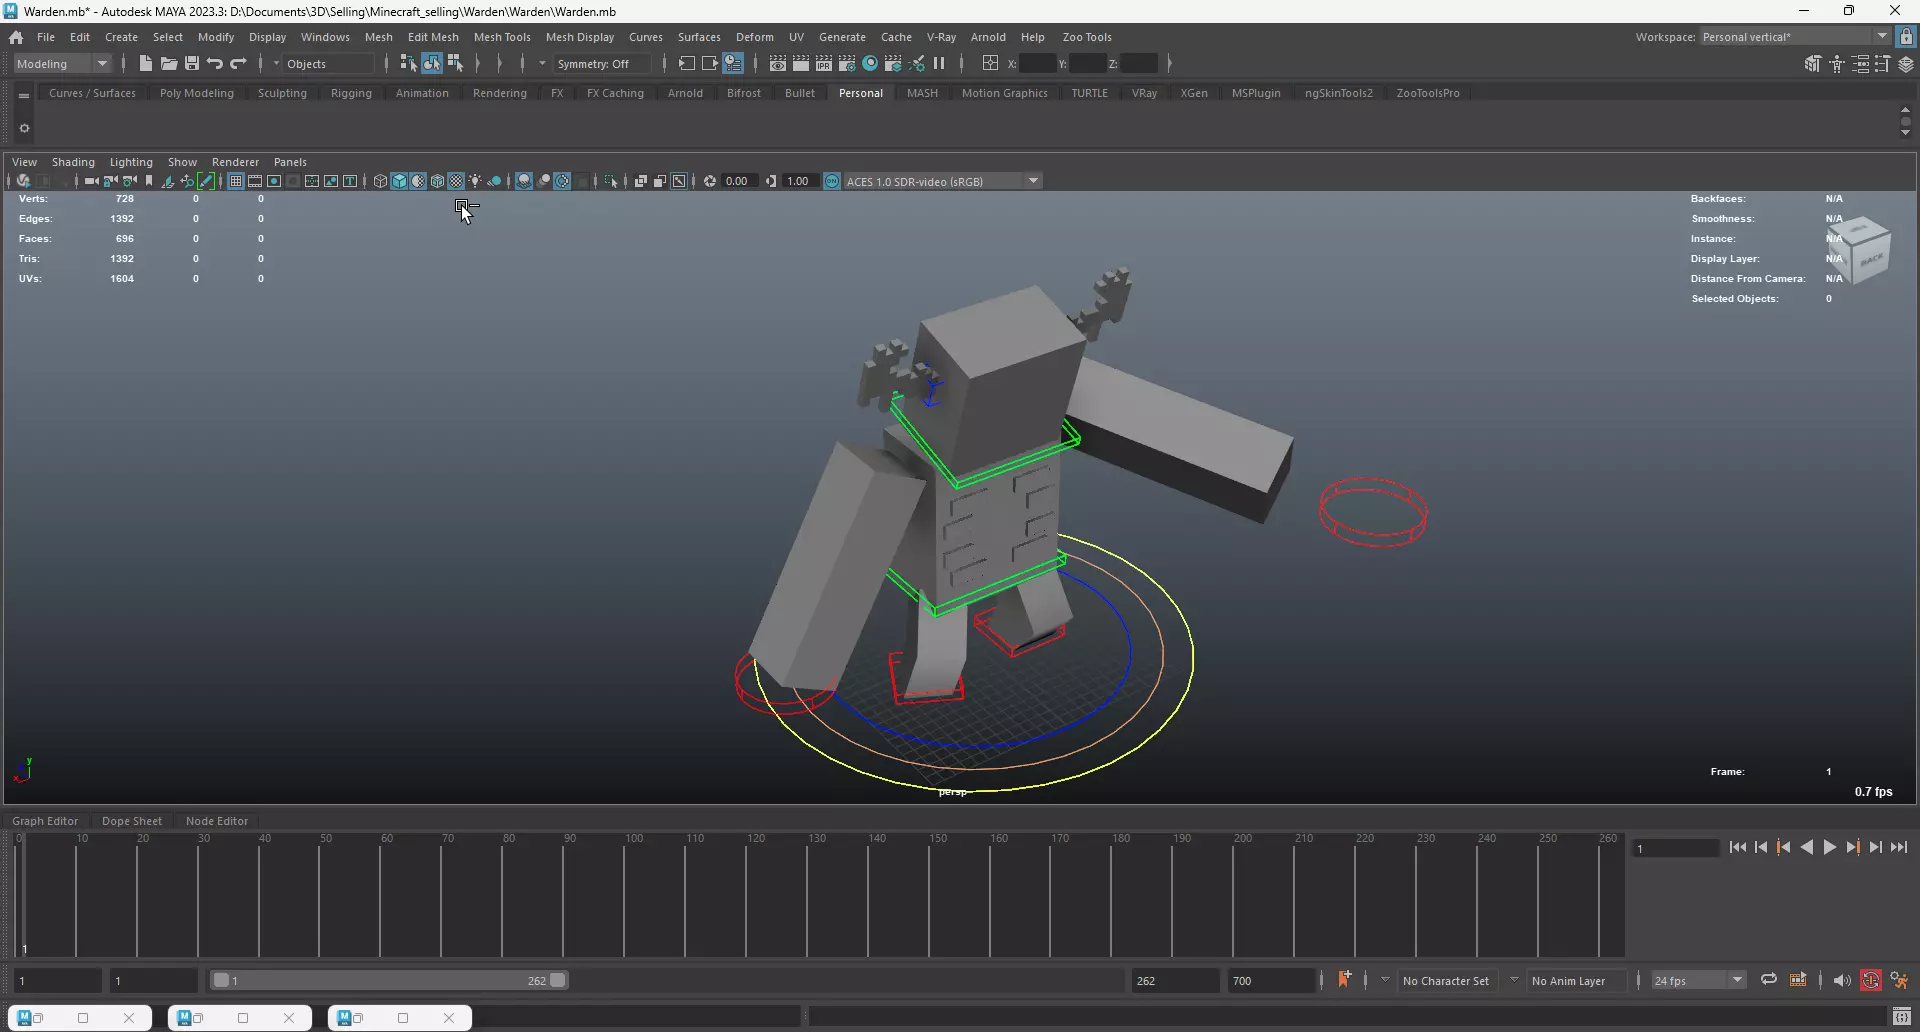Viewport: 1920px width, 1032px height.
Task: Toggle the Channel Box / Layer Editor icon
Action: 1906,64
